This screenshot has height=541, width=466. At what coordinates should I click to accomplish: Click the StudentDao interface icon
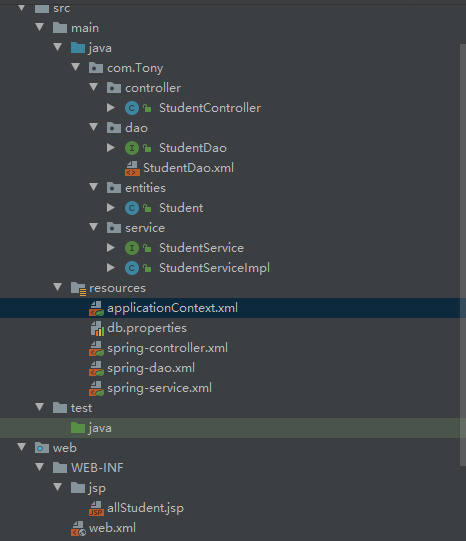[x=132, y=148]
